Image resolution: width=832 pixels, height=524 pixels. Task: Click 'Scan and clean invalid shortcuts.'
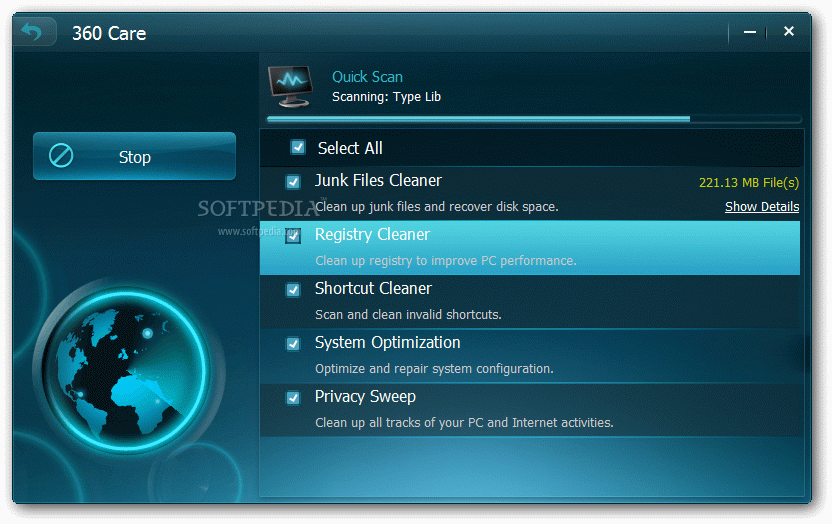coord(408,315)
